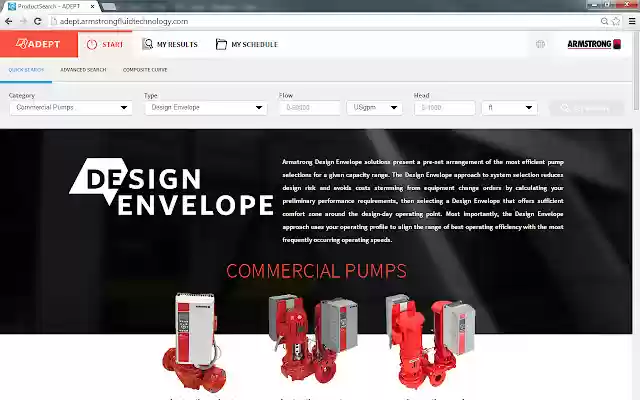Click the ProductSearch - ADEPT browser tab
640x400 pixels.
point(51,7)
